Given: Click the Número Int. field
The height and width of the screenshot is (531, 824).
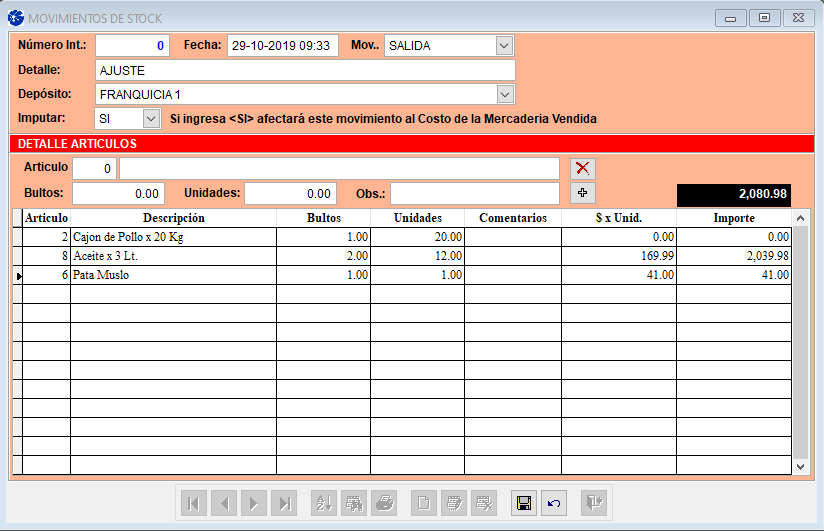Looking at the screenshot, I should point(132,46).
